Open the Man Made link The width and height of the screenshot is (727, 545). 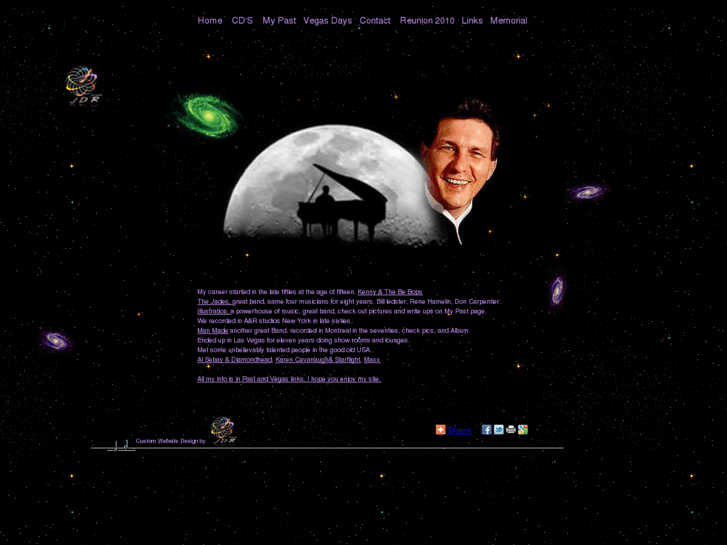tap(213, 331)
